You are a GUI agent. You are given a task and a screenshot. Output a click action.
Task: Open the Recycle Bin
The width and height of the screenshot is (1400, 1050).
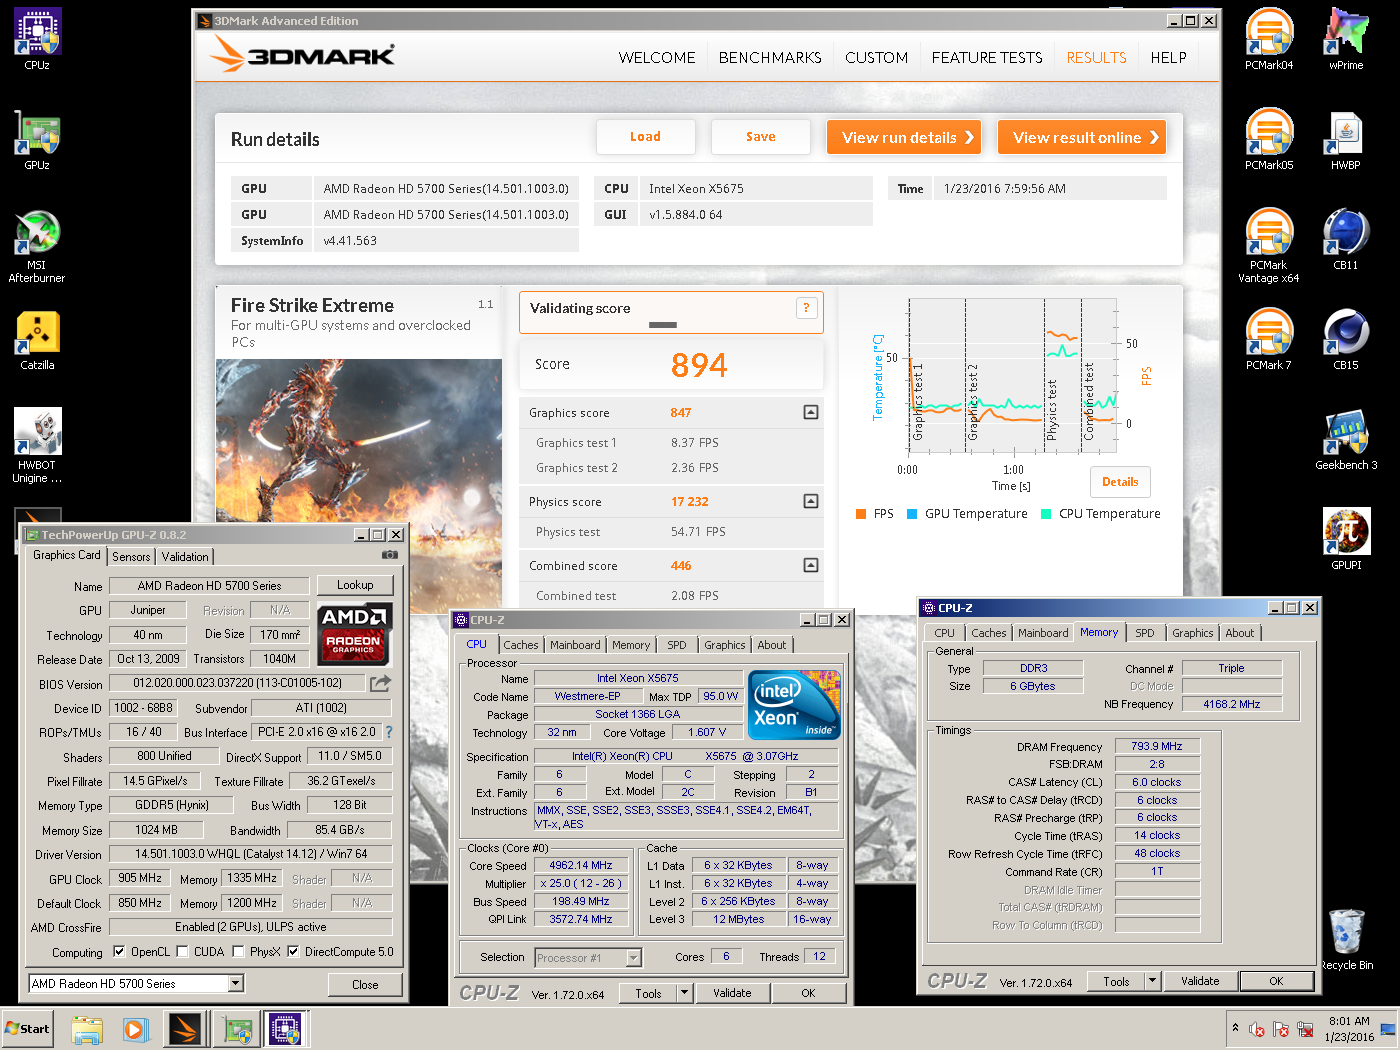pos(1347,940)
